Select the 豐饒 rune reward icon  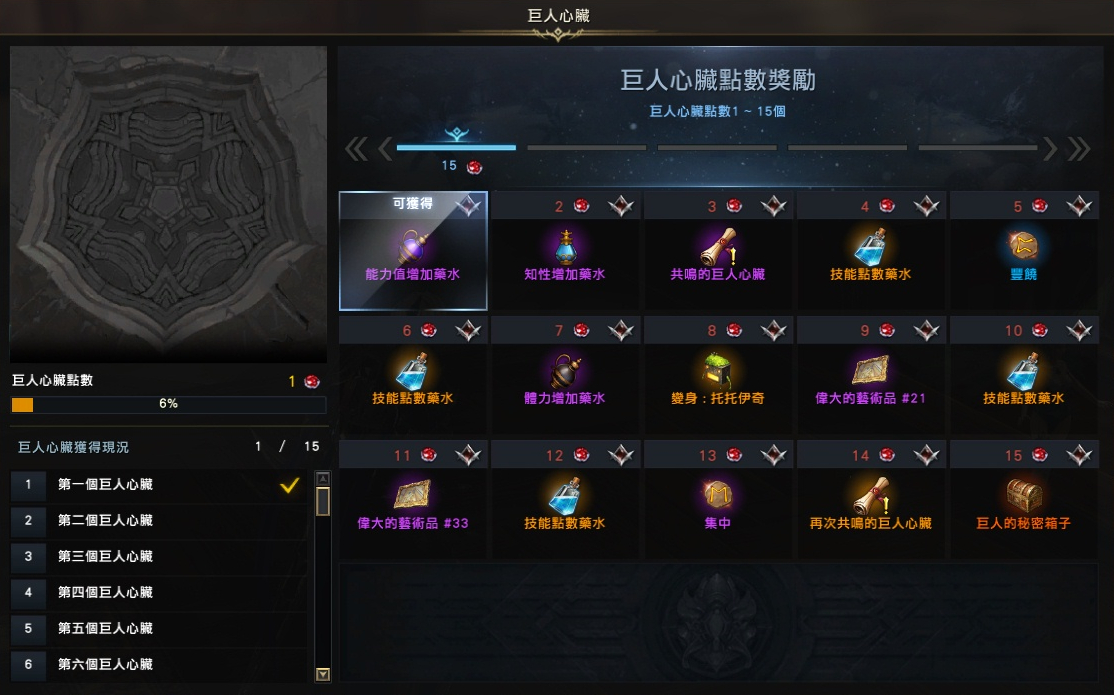pyautogui.click(x=1024, y=246)
